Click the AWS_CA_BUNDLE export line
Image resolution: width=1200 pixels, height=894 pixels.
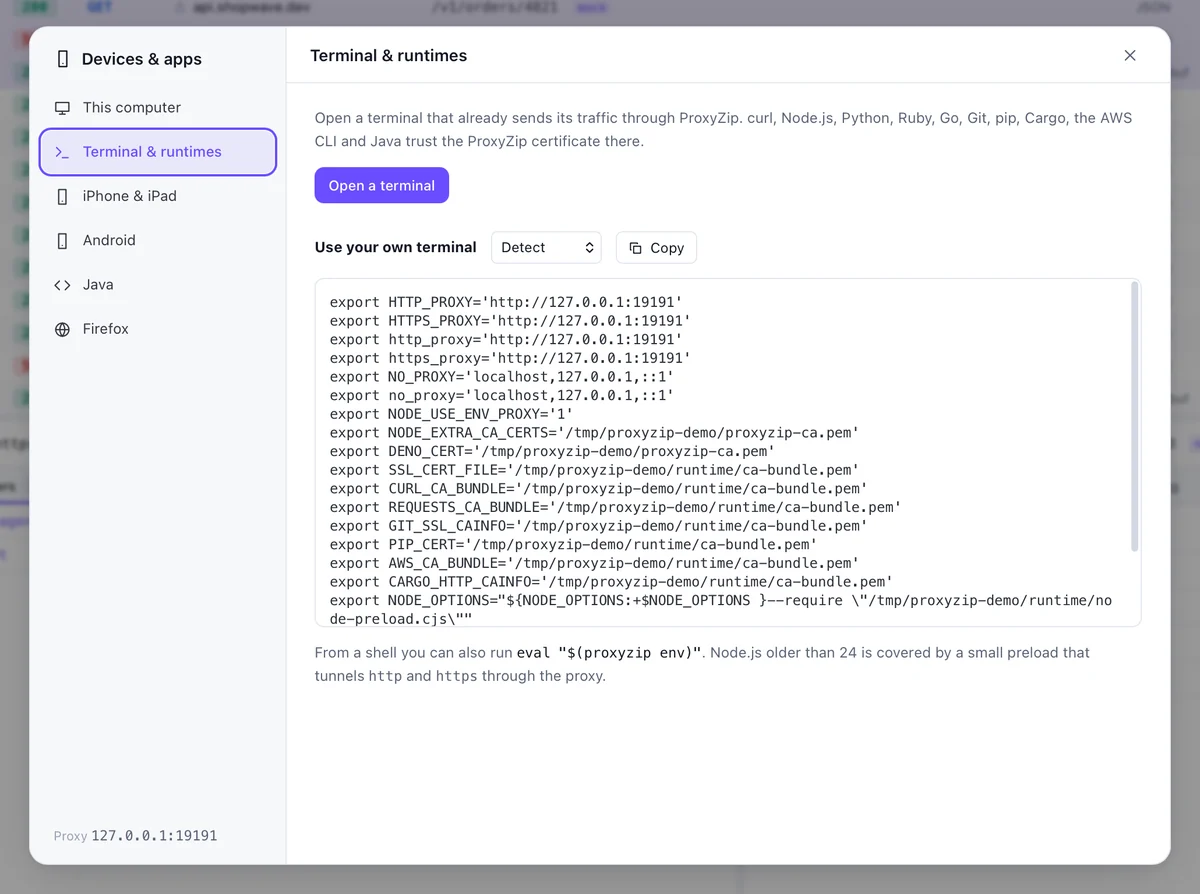point(594,563)
